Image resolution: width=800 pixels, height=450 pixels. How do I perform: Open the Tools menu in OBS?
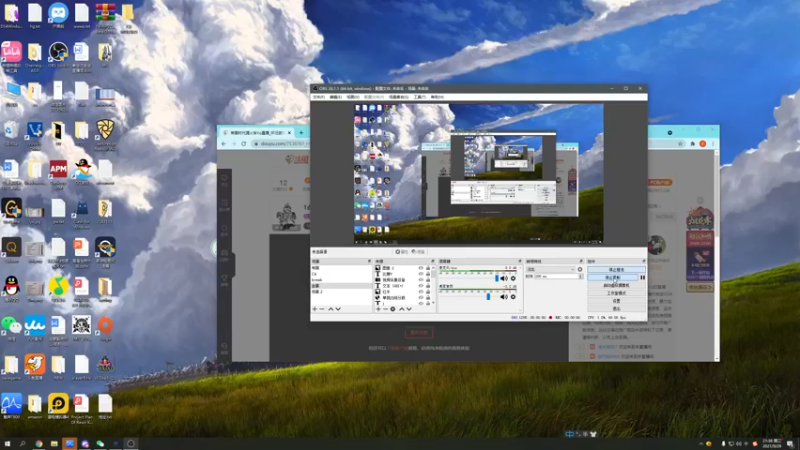(420, 96)
